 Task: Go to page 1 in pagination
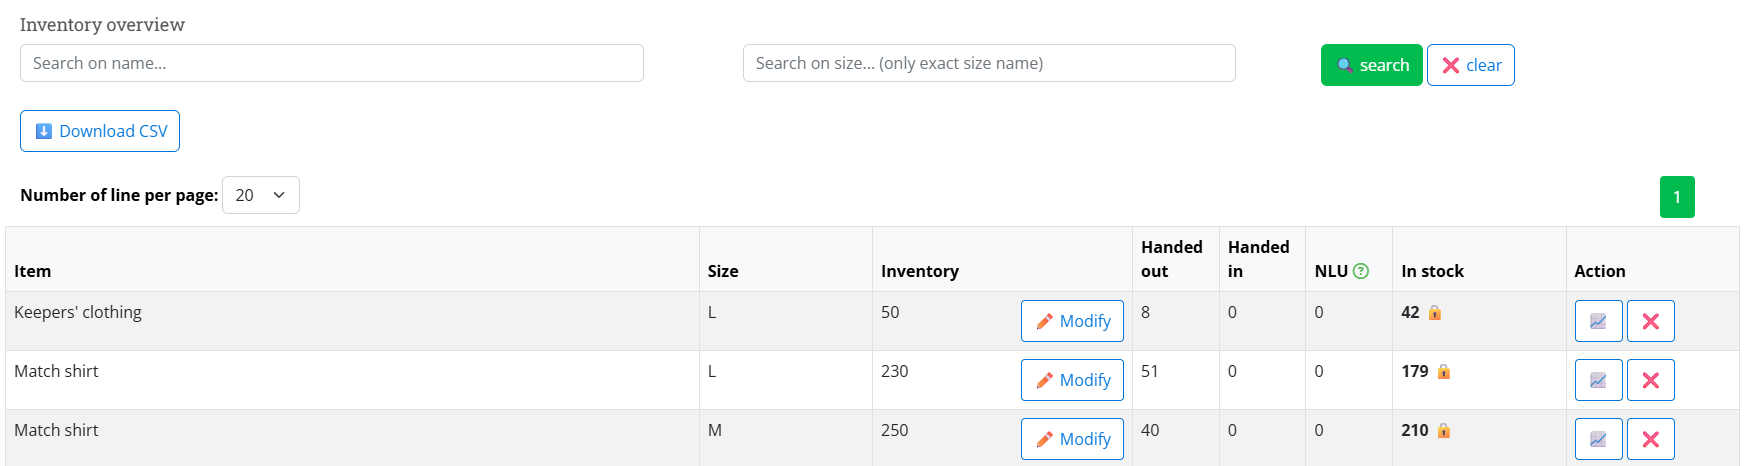click(1677, 197)
